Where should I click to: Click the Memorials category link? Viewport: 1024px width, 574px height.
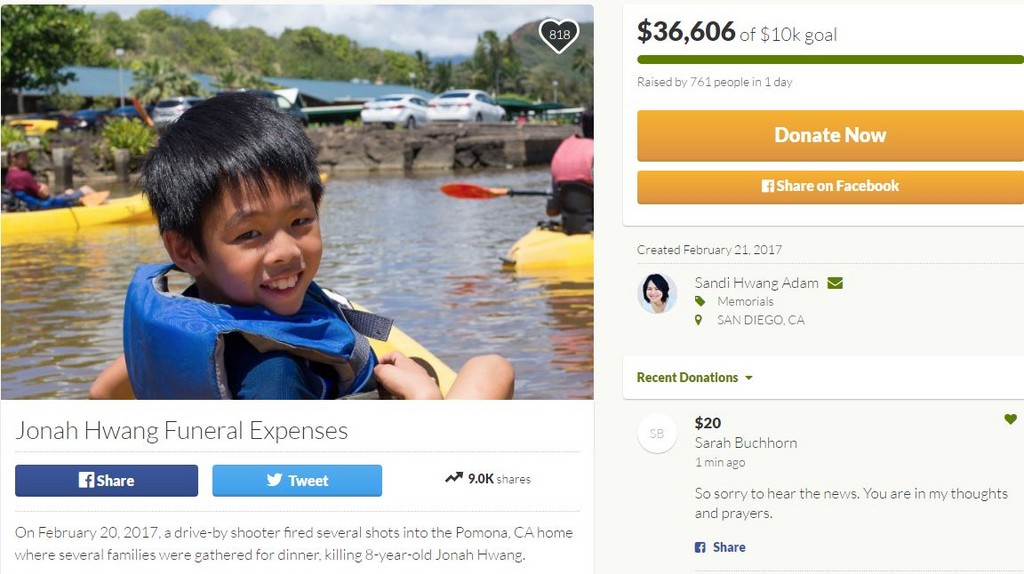745,301
